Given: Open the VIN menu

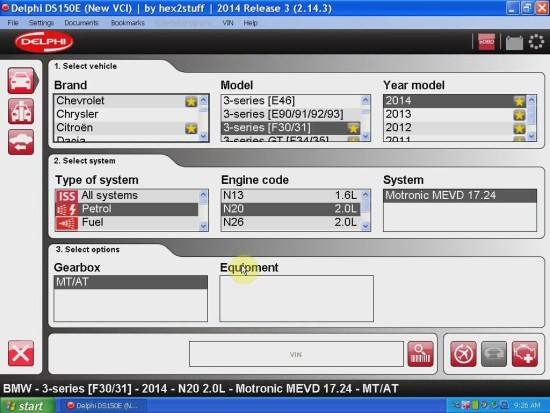Looking at the screenshot, I should (x=228, y=23).
